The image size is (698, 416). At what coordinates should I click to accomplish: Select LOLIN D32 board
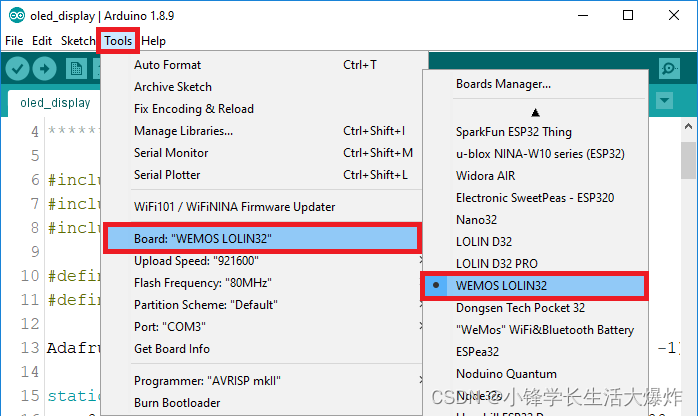coord(535,242)
